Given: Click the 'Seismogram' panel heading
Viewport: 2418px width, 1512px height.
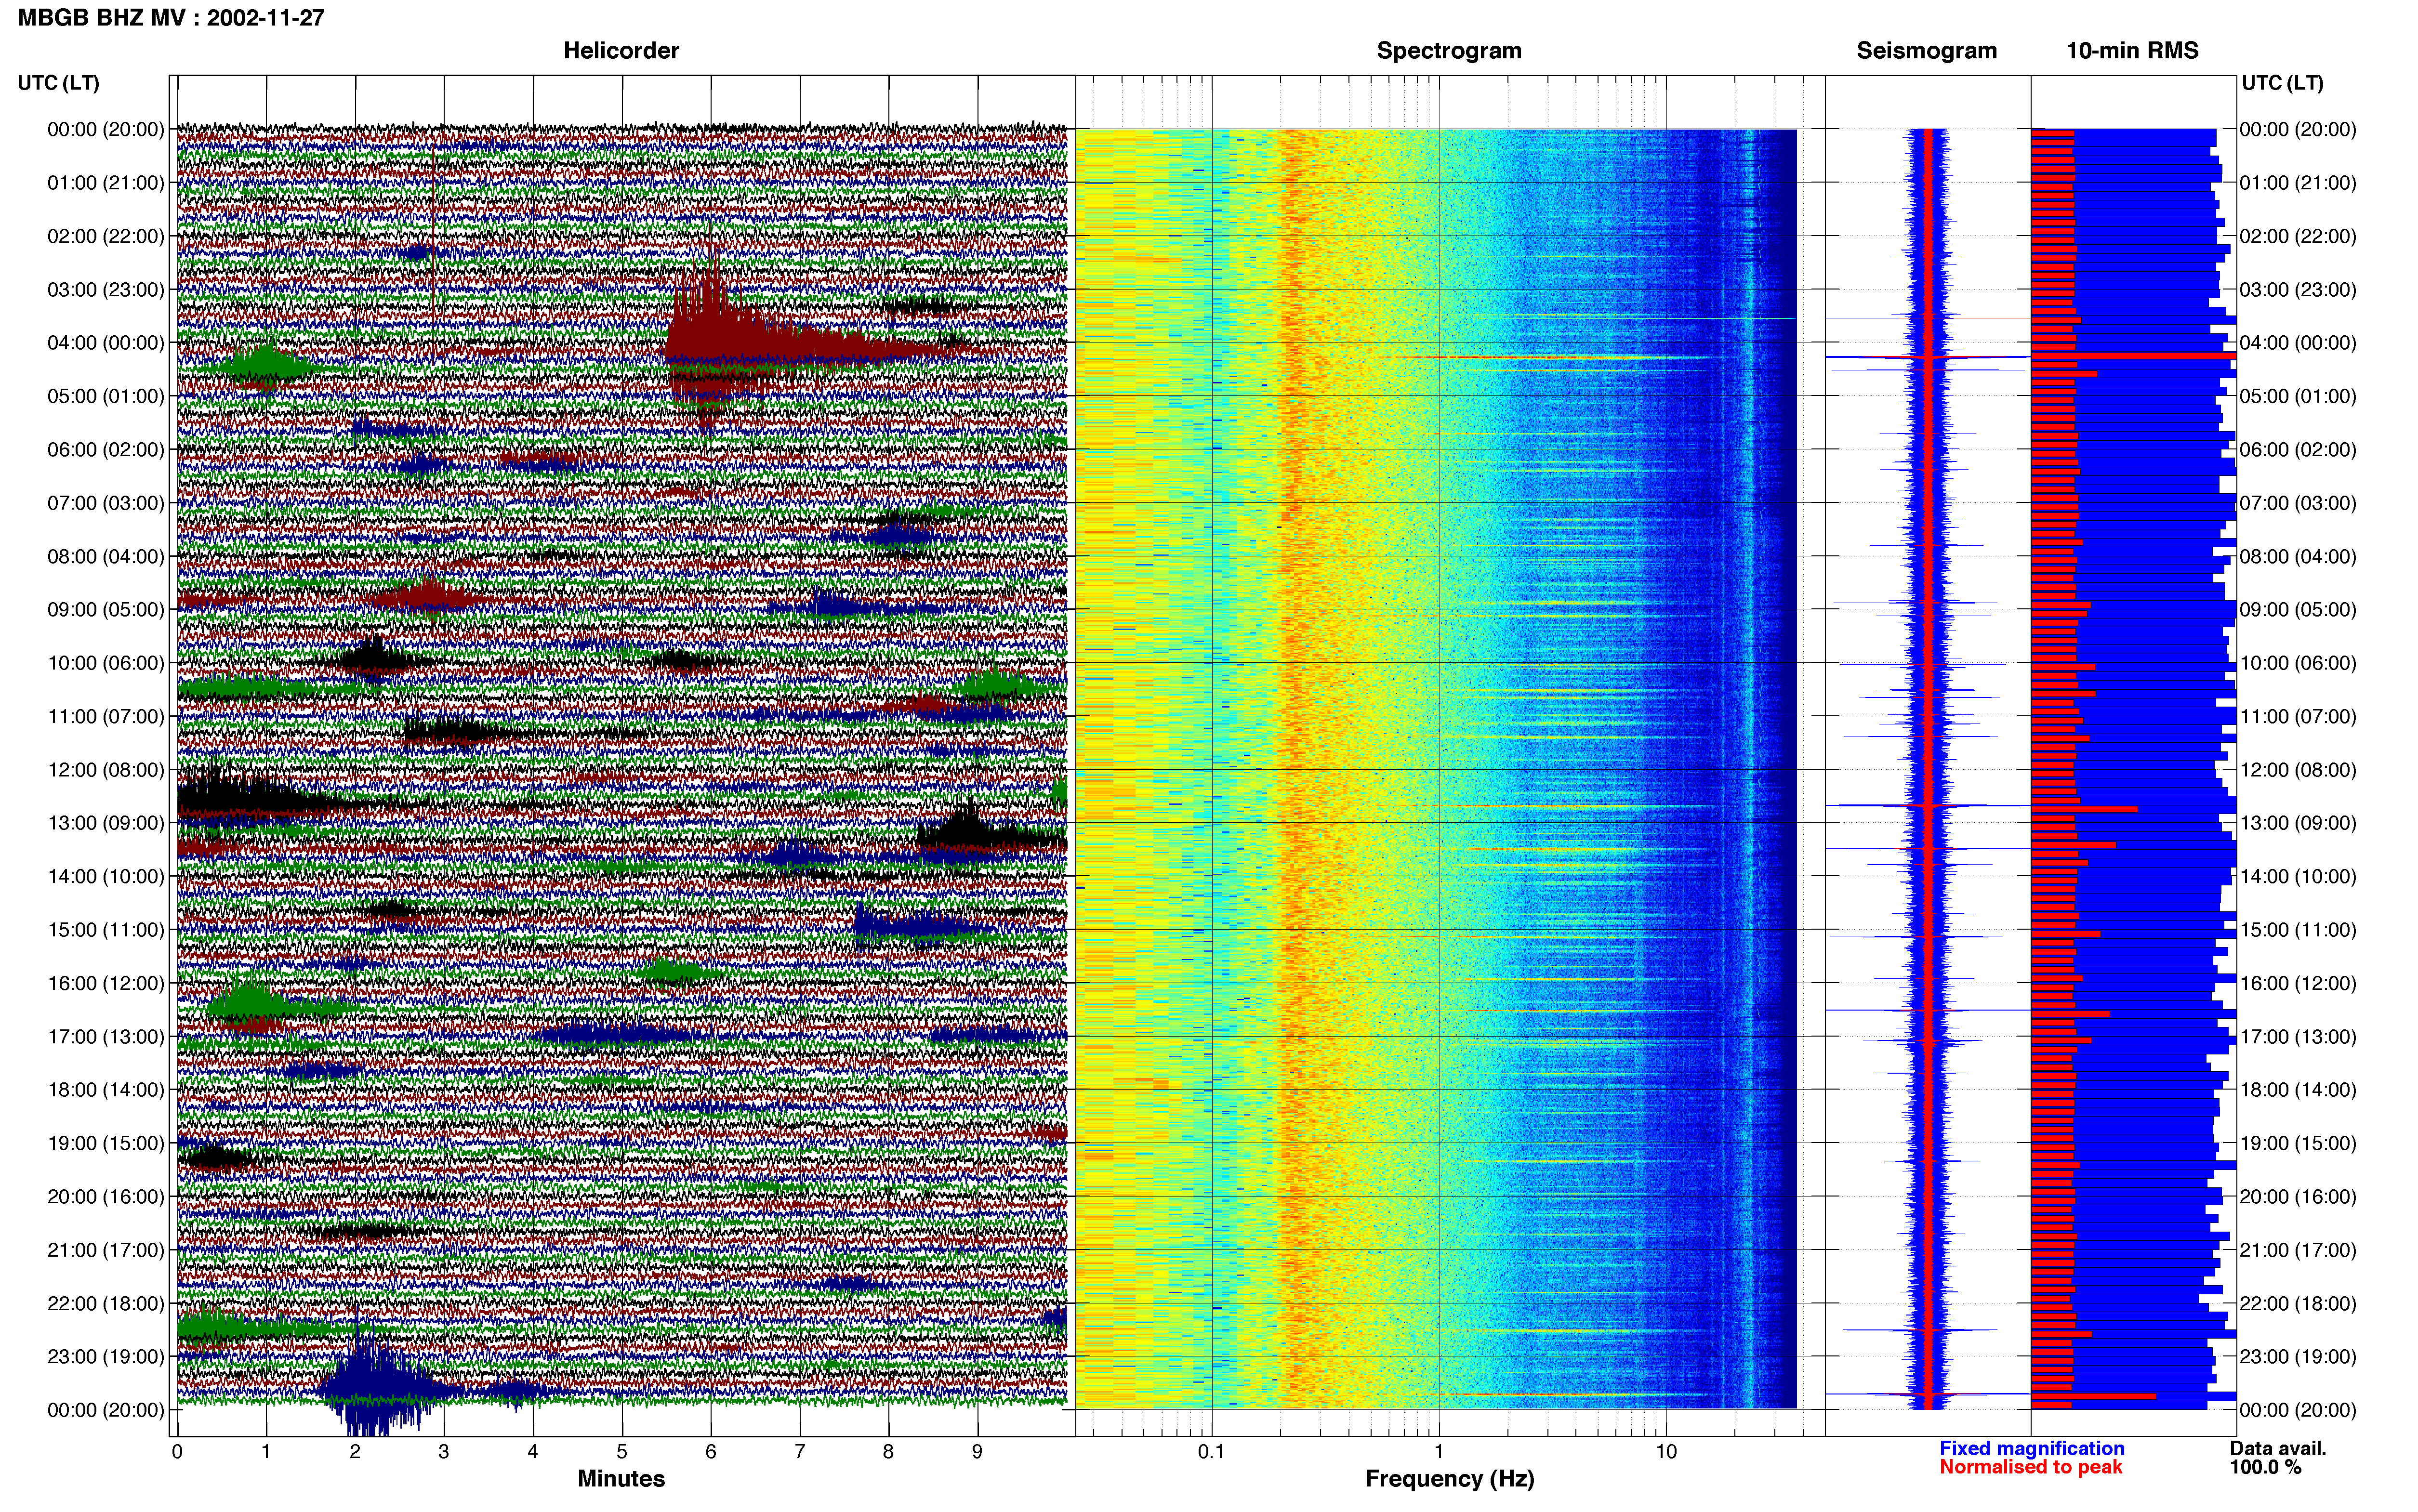Looking at the screenshot, I should click(1926, 50).
